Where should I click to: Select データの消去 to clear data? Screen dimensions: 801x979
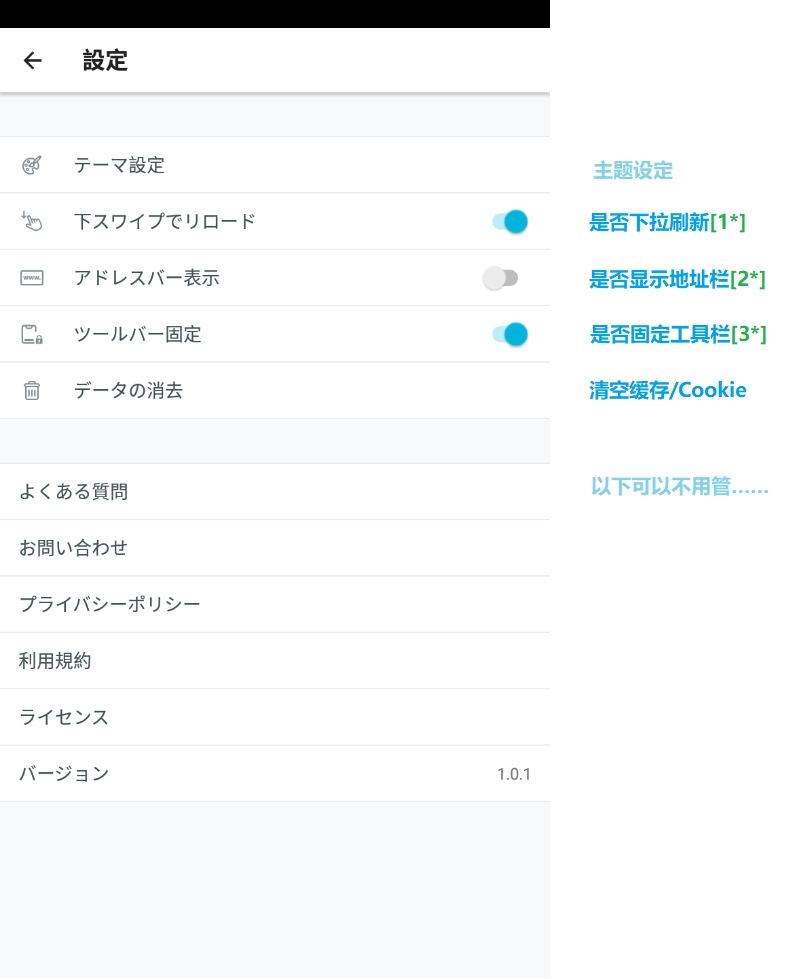pos(128,391)
